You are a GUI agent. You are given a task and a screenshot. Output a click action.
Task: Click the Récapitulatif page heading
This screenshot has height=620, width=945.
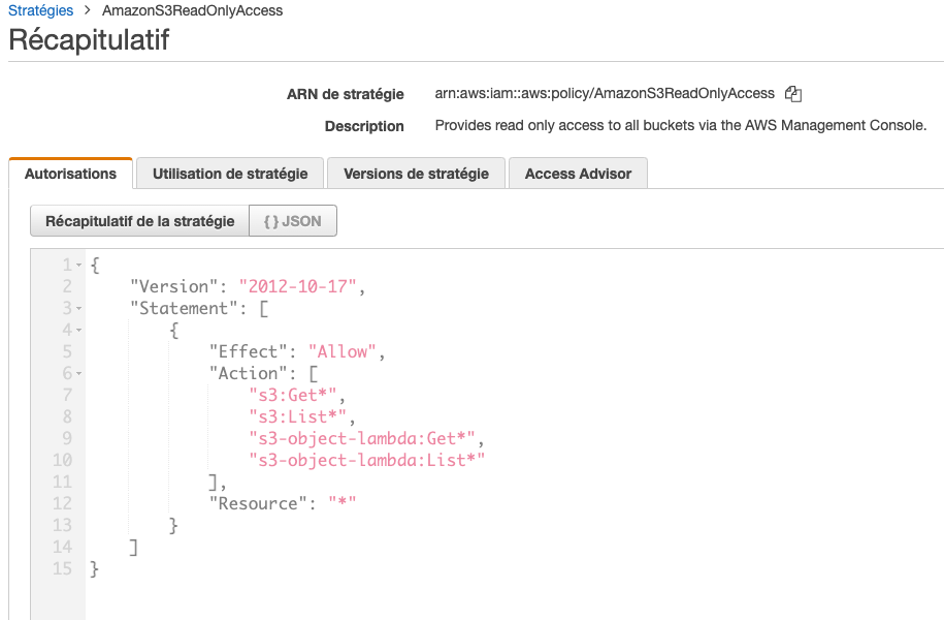(89, 40)
